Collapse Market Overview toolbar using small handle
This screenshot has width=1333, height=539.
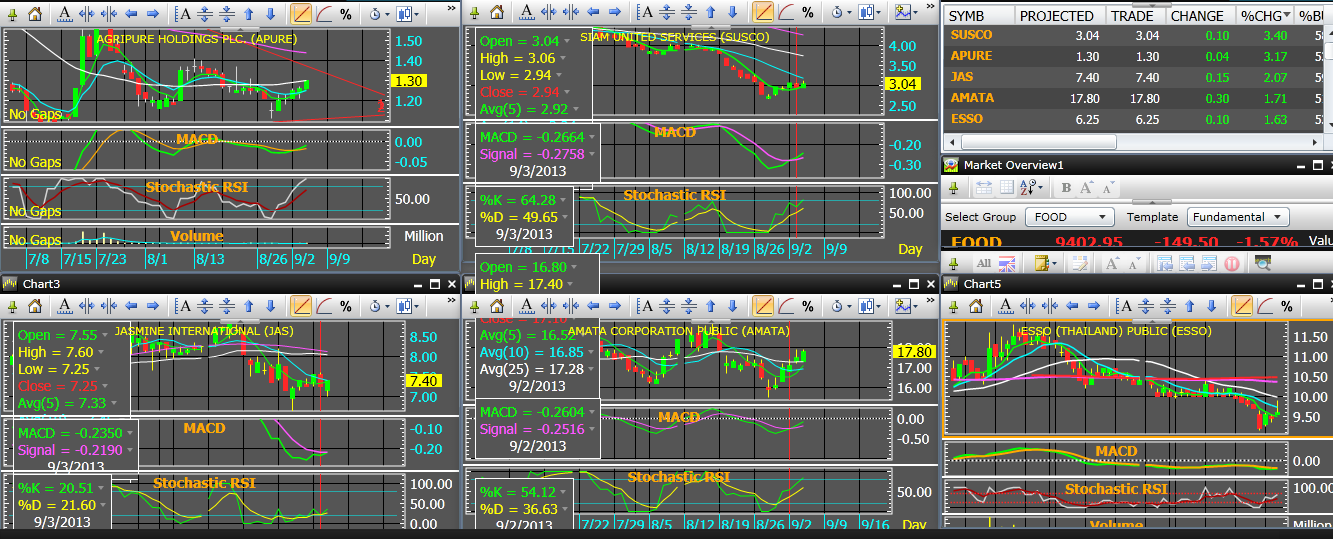point(1152,202)
